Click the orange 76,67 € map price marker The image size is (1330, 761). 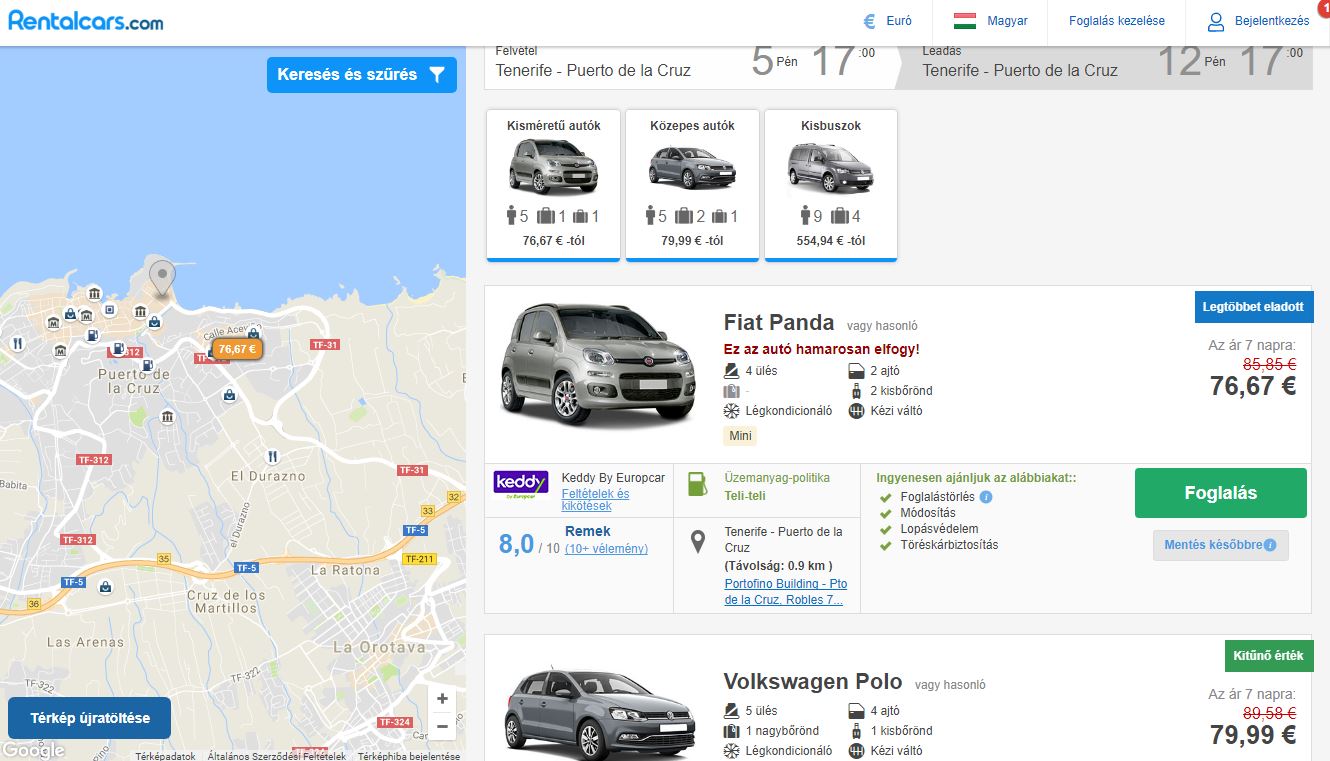(x=236, y=349)
